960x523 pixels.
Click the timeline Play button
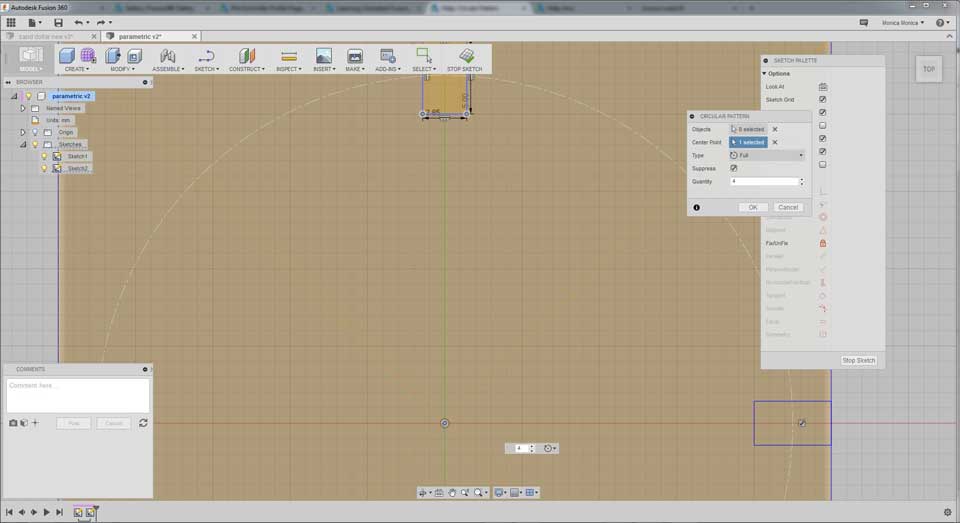pyautogui.click(x=47, y=512)
